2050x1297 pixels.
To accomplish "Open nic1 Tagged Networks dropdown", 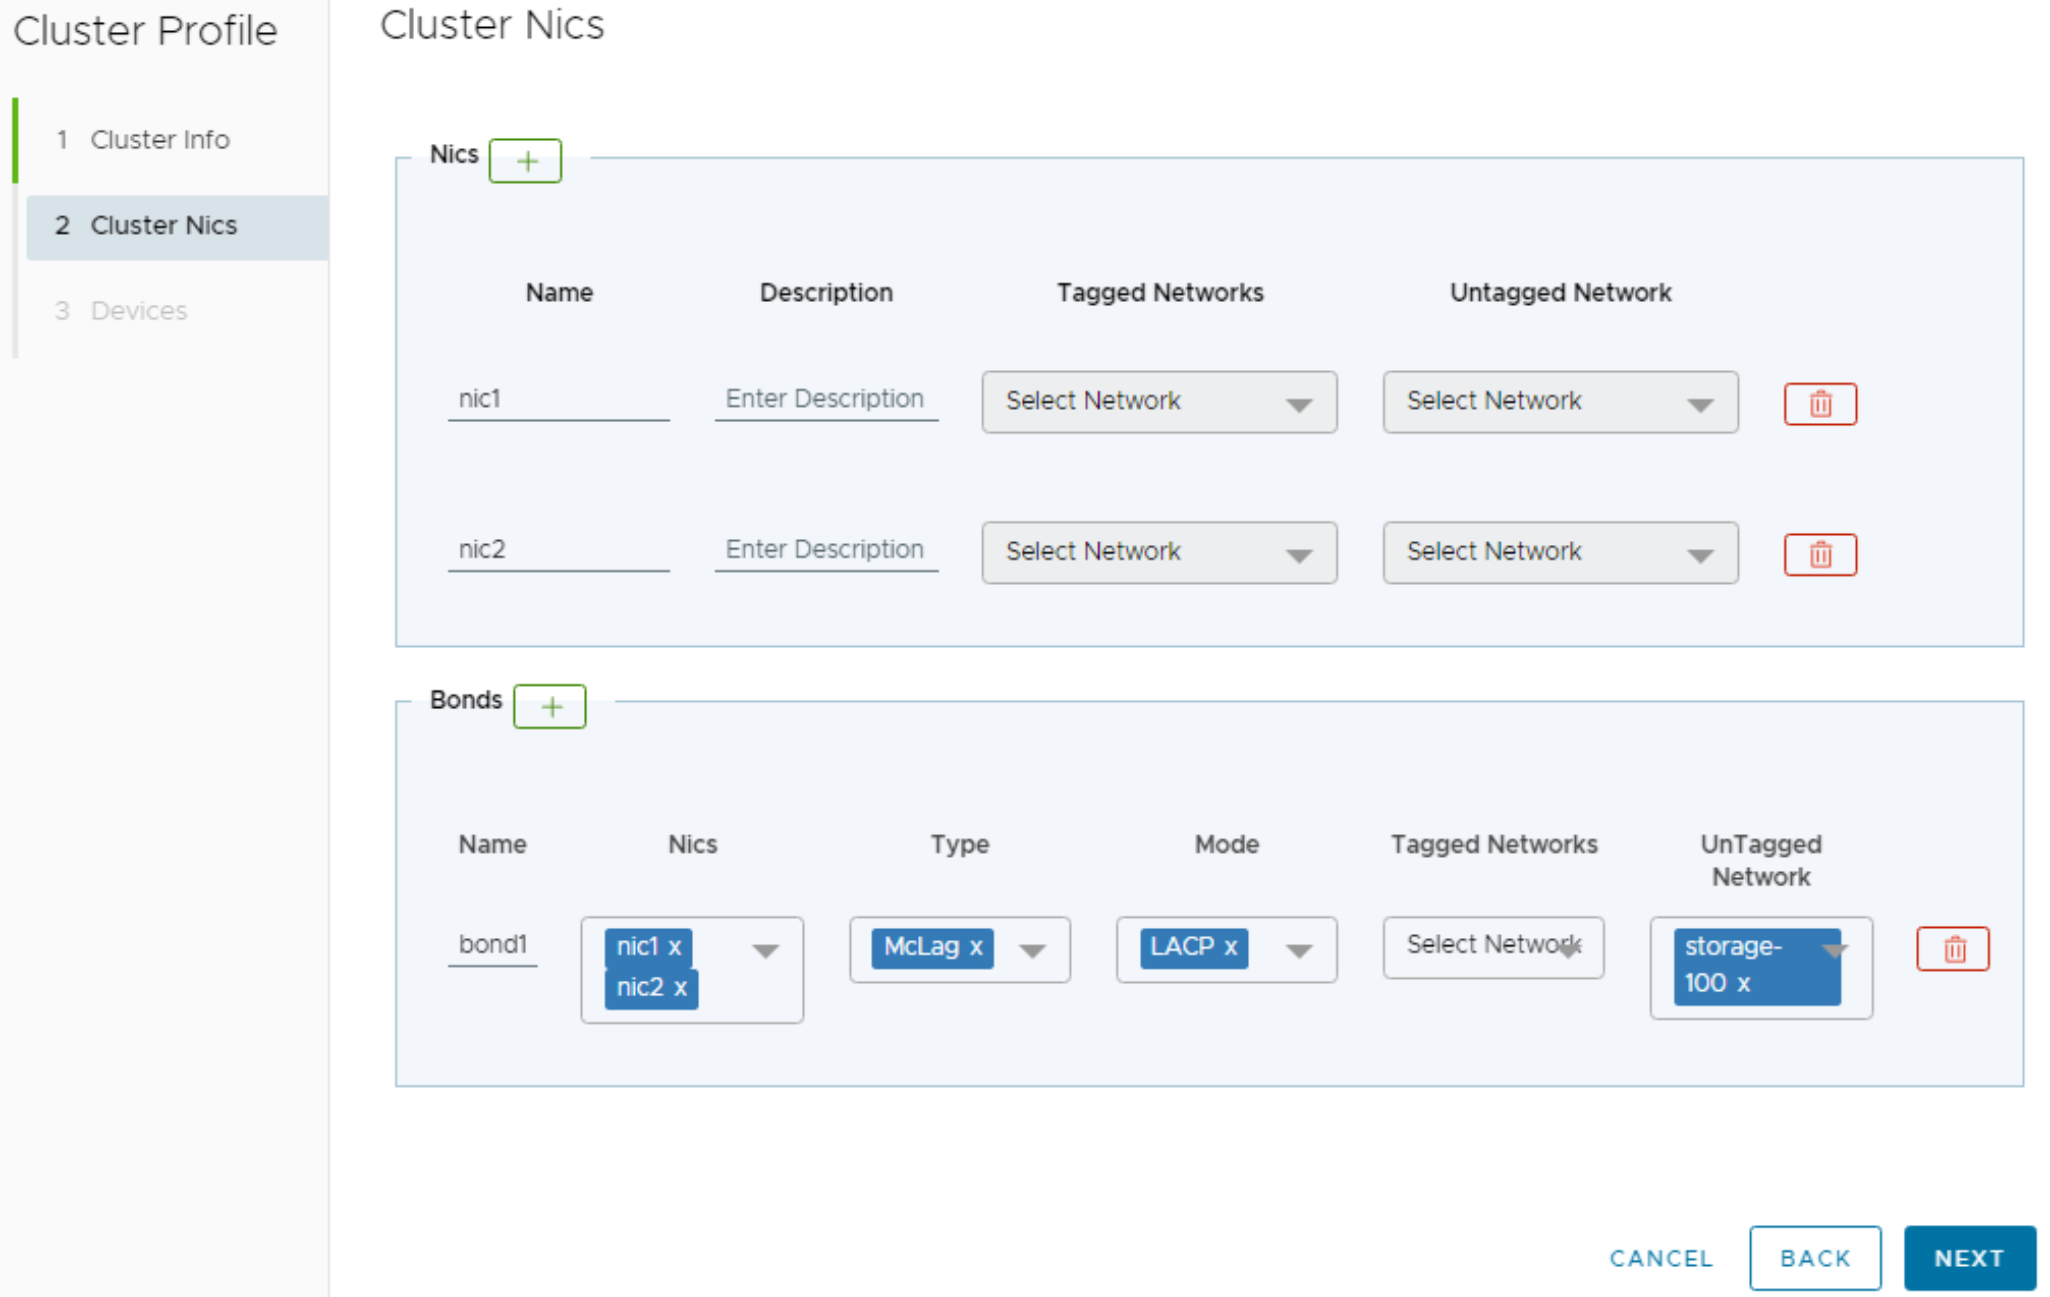I will coord(1159,402).
